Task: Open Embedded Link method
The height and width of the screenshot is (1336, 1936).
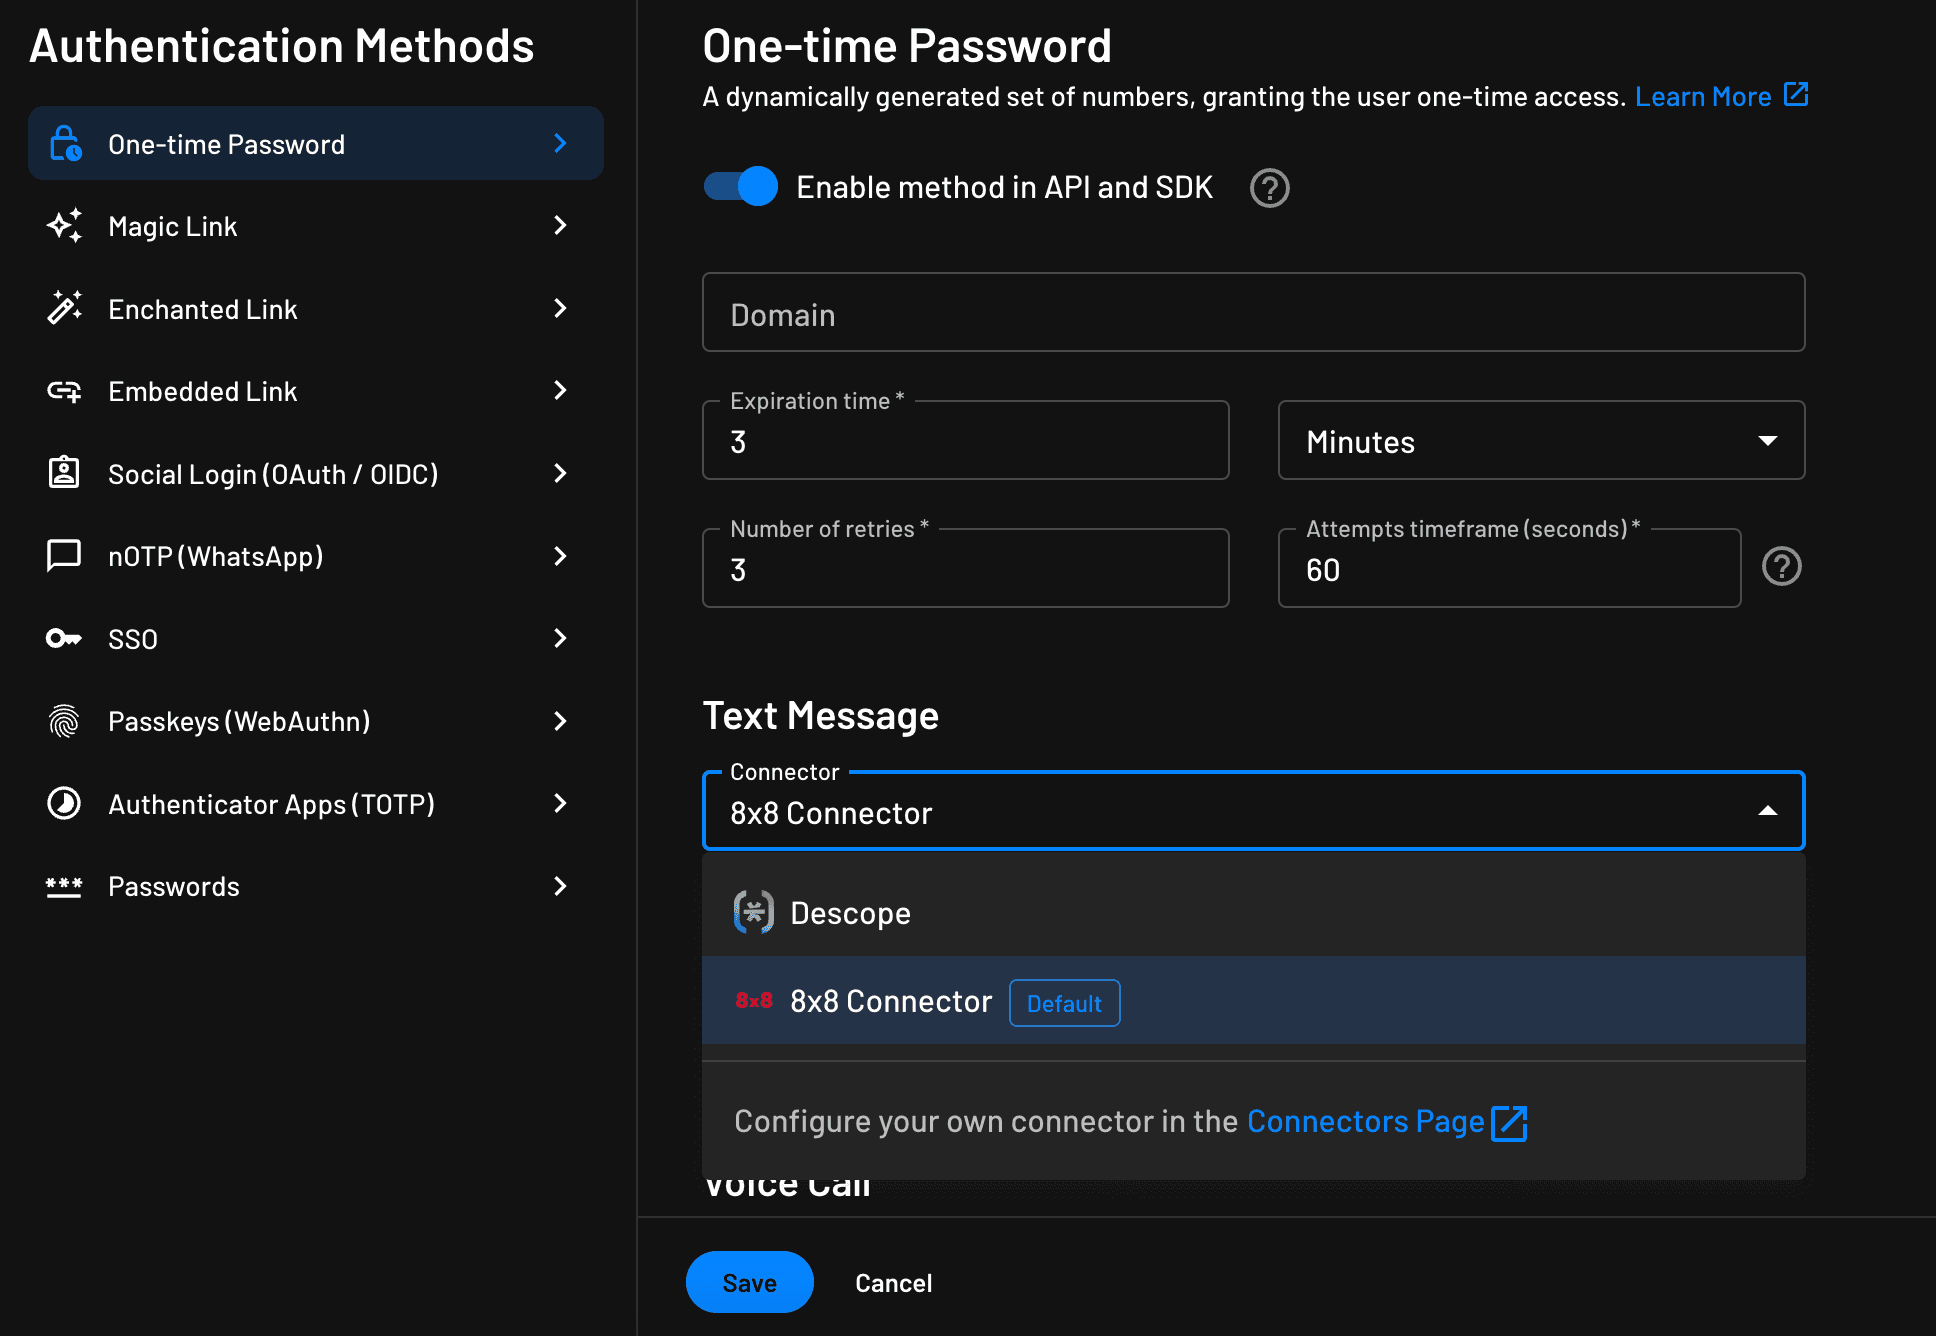Action: (x=316, y=391)
